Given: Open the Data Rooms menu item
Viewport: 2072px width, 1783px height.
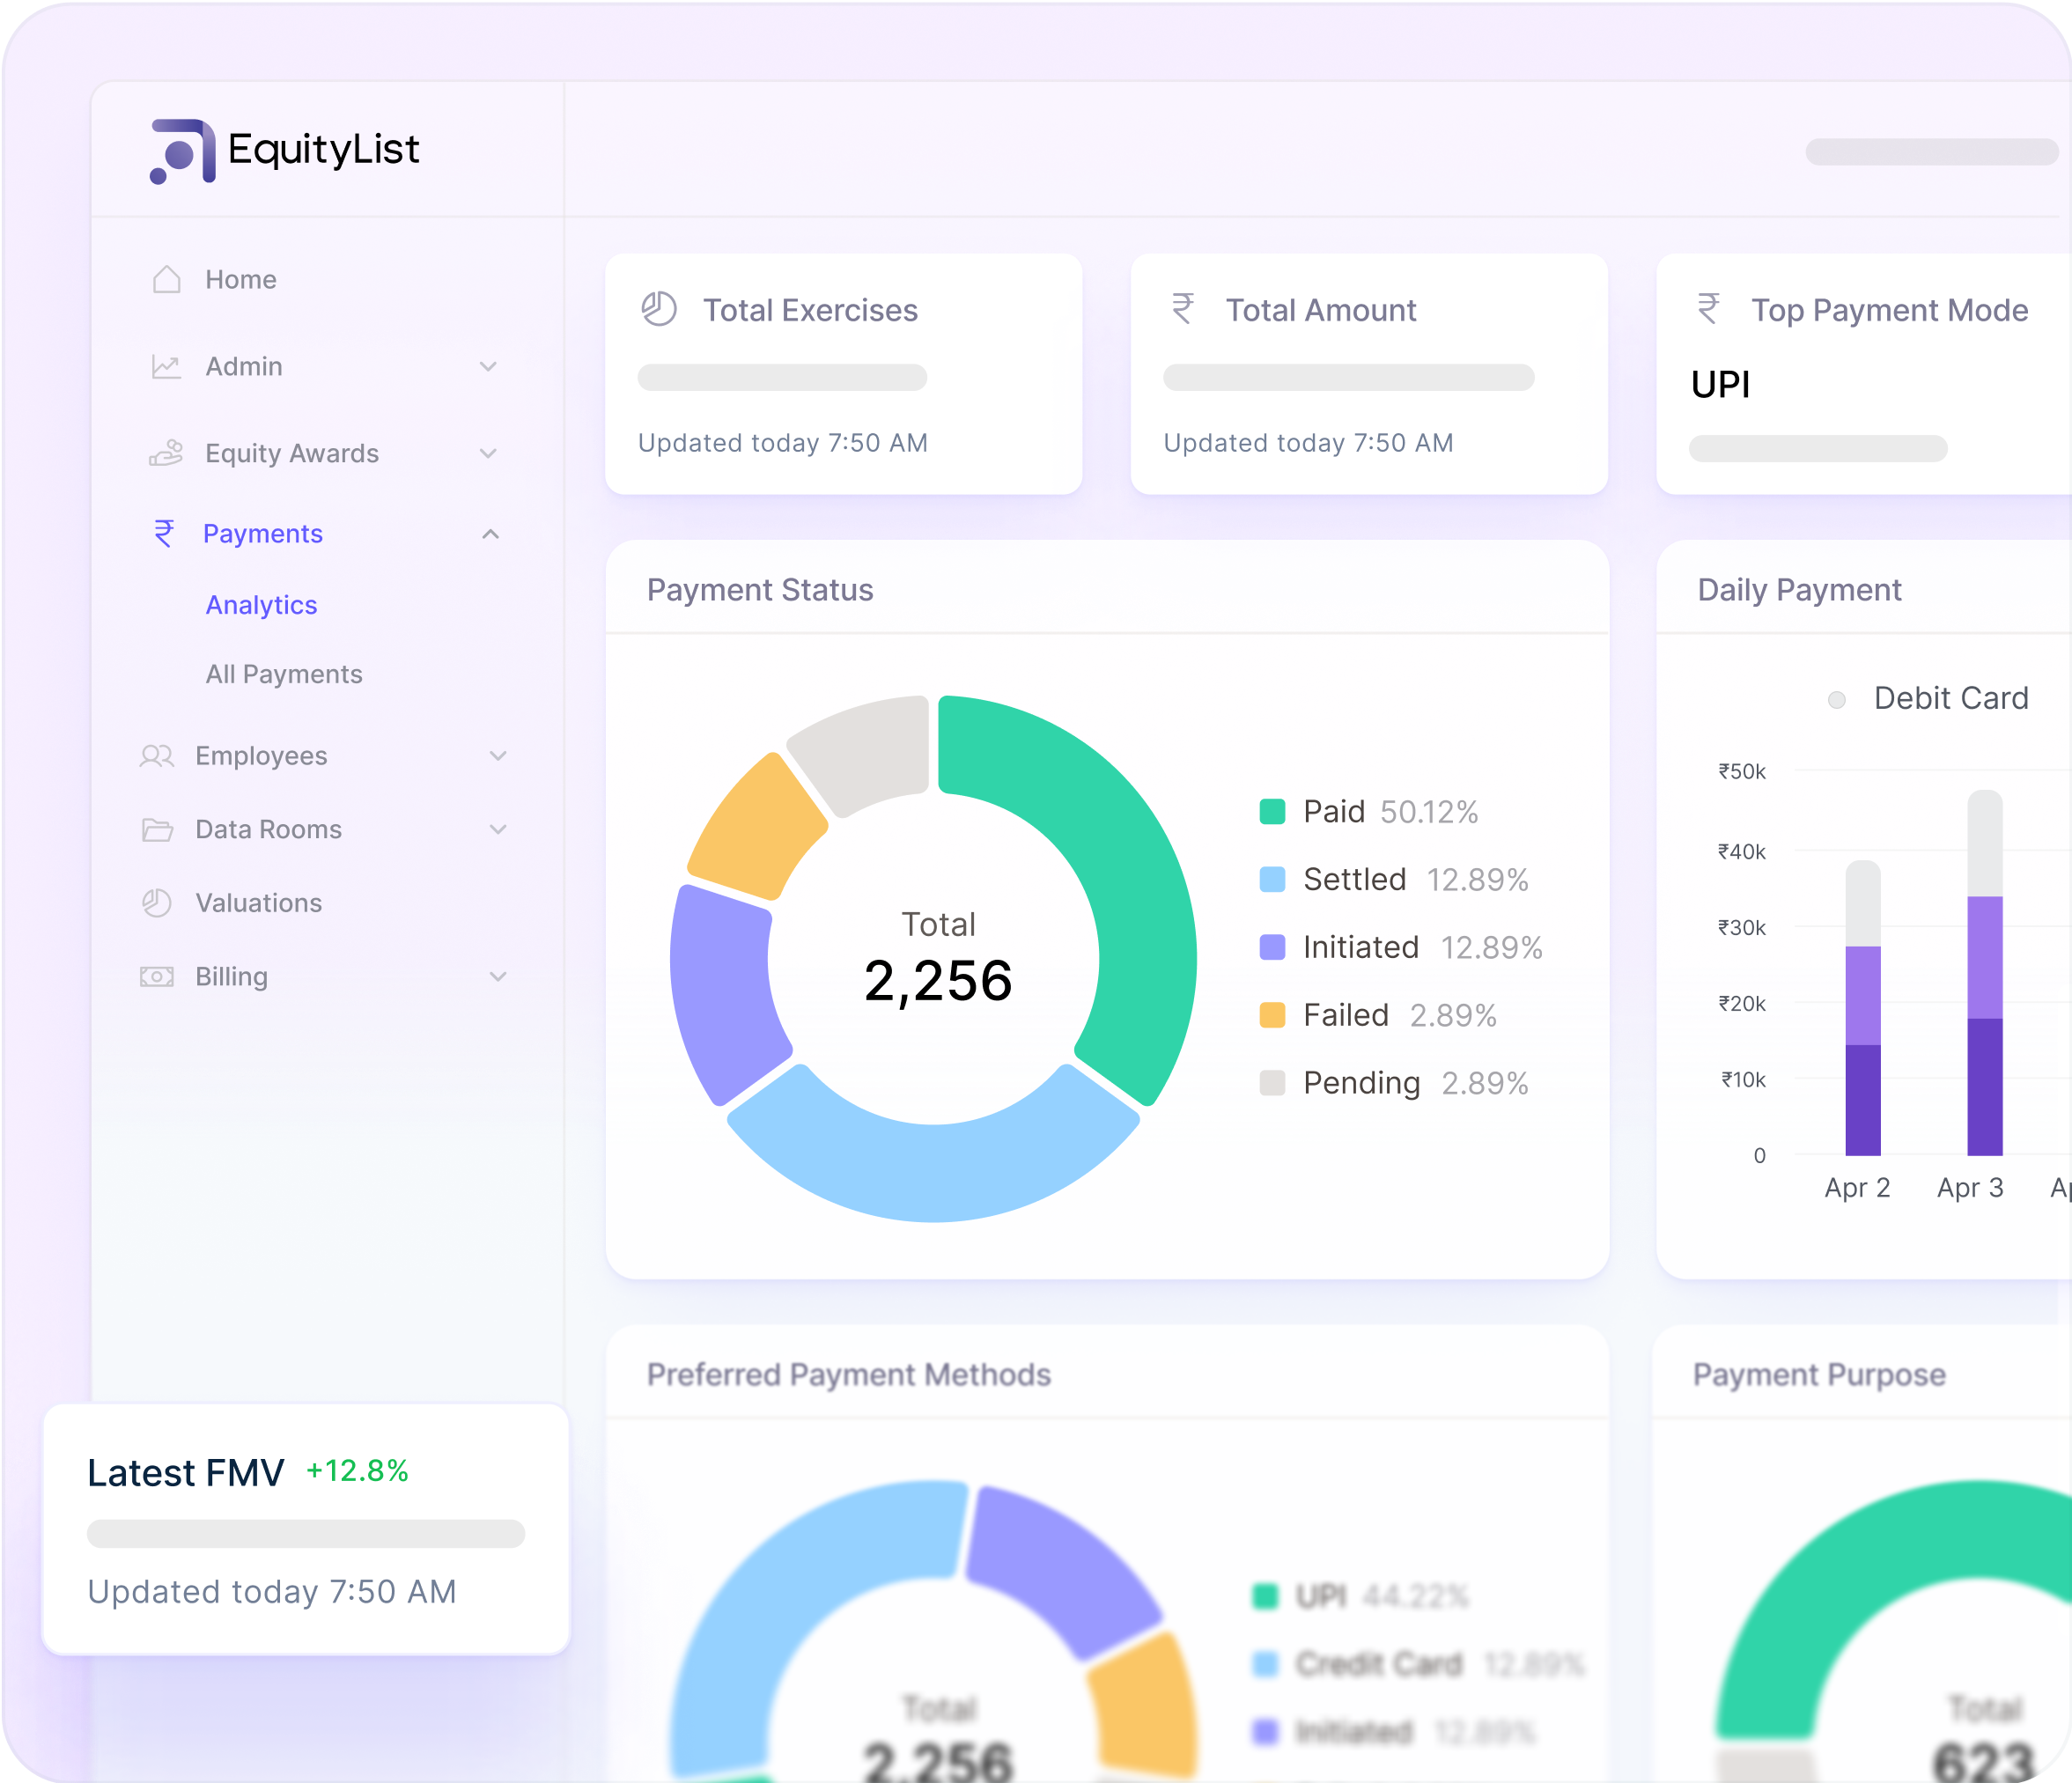Looking at the screenshot, I should coord(269,829).
